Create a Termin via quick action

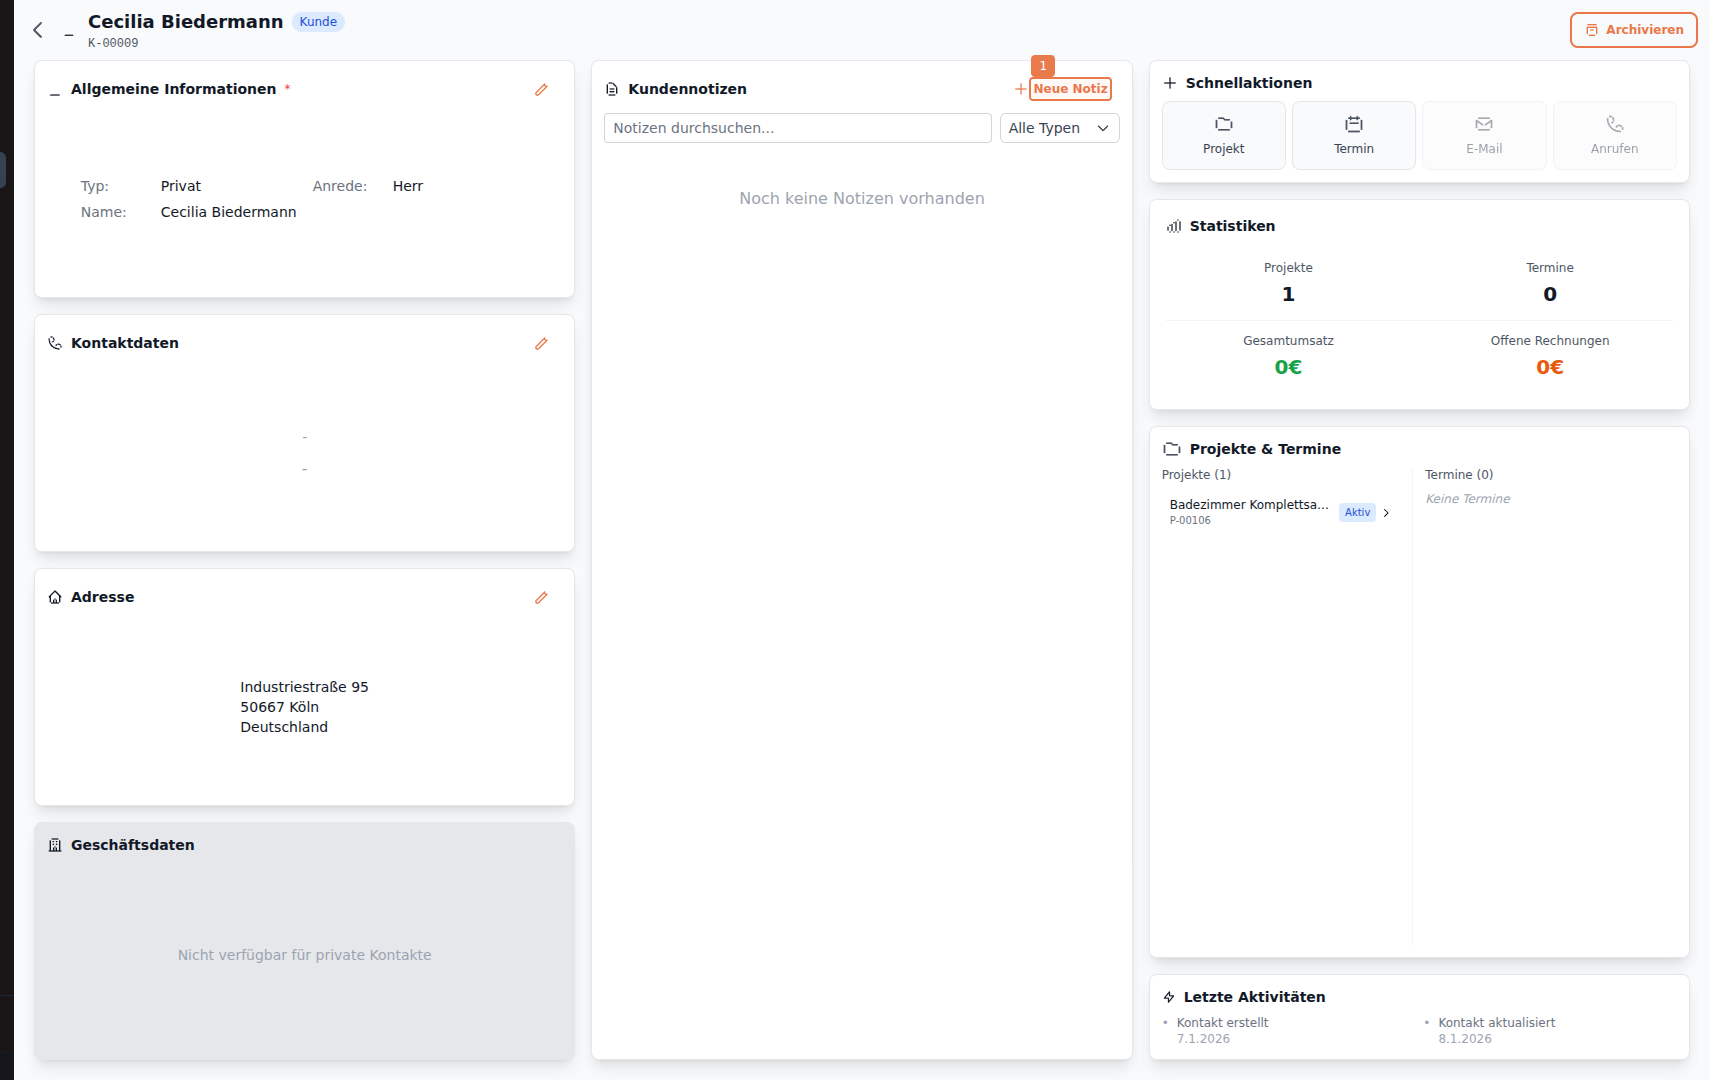click(x=1353, y=136)
